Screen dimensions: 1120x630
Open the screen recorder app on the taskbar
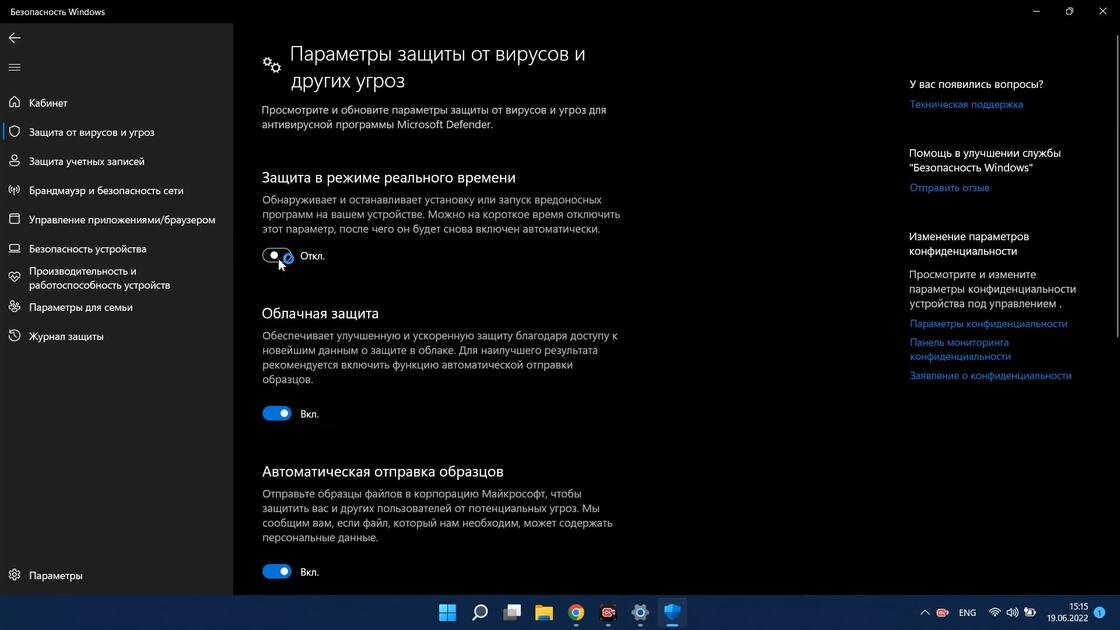pos(609,612)
